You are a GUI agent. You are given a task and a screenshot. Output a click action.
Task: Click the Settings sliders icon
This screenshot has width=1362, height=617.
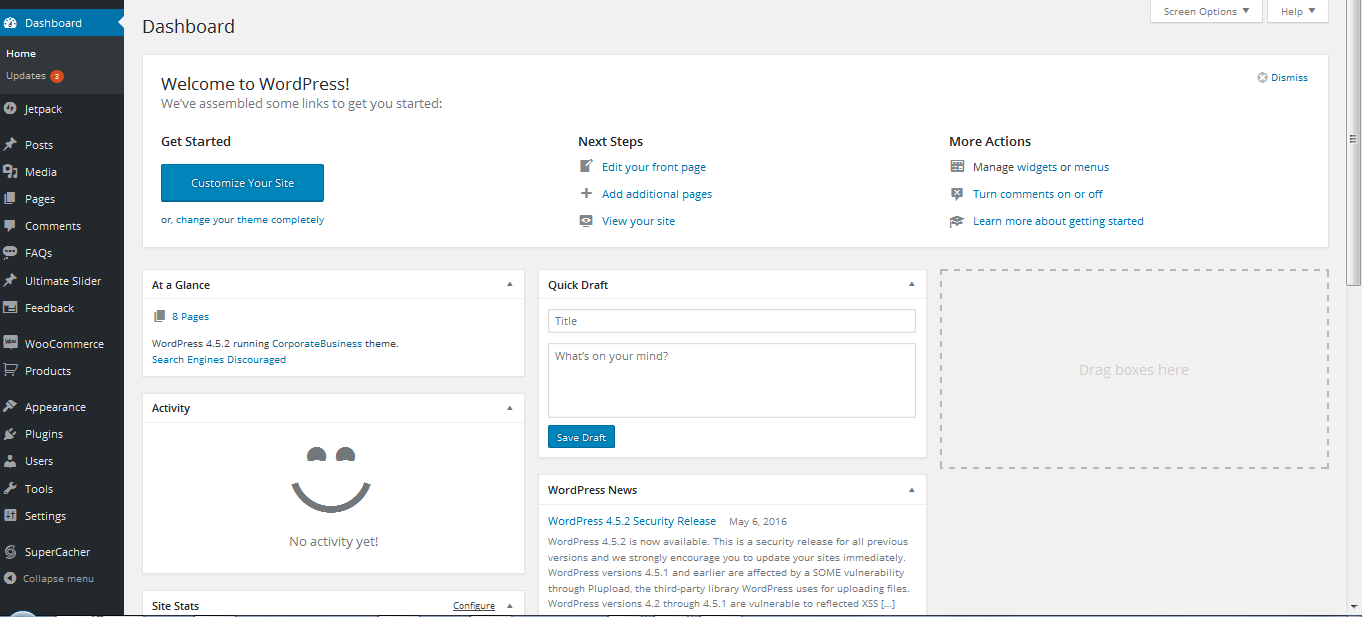[x=10, y=516]
